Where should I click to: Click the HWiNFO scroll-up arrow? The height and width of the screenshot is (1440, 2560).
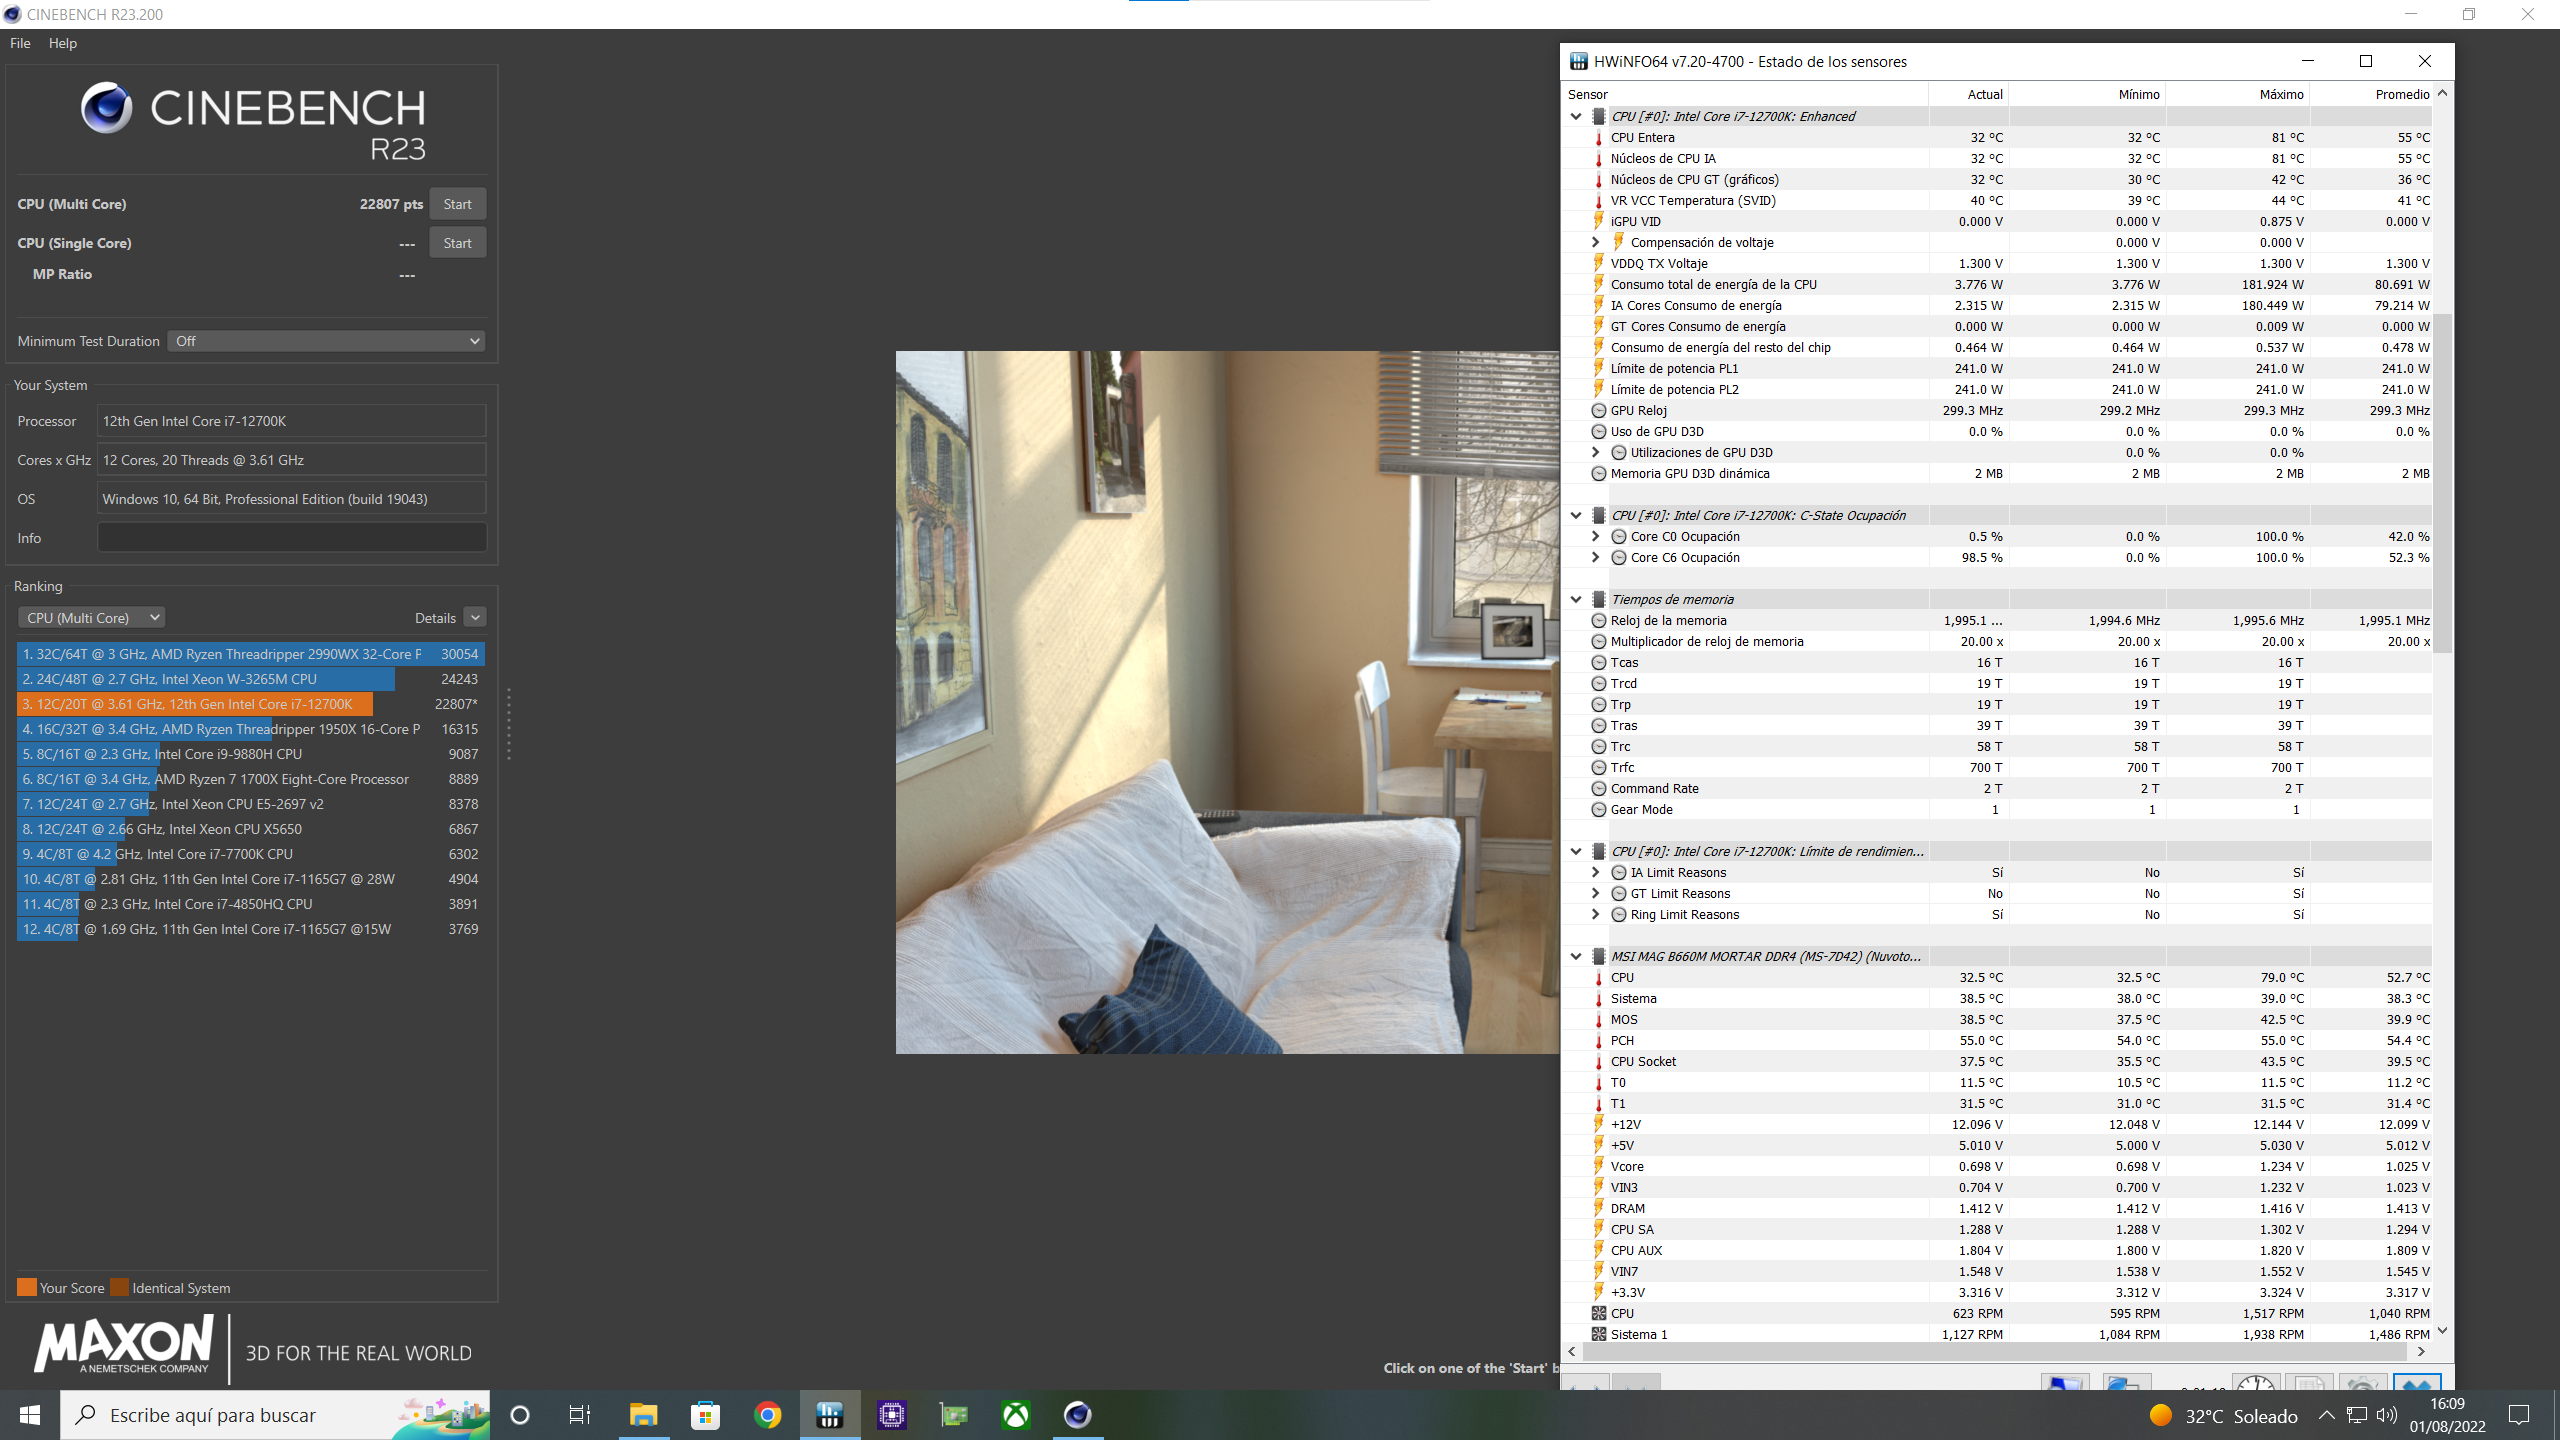2443,93
